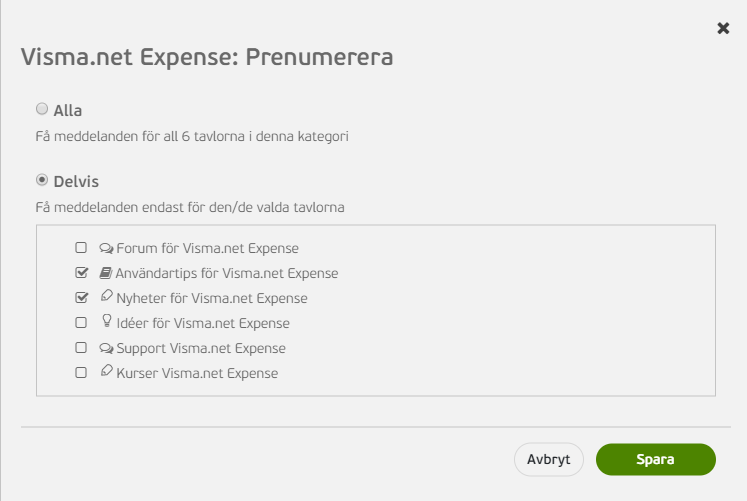Close the Prenumerera dialog with the X

(723, 28)
